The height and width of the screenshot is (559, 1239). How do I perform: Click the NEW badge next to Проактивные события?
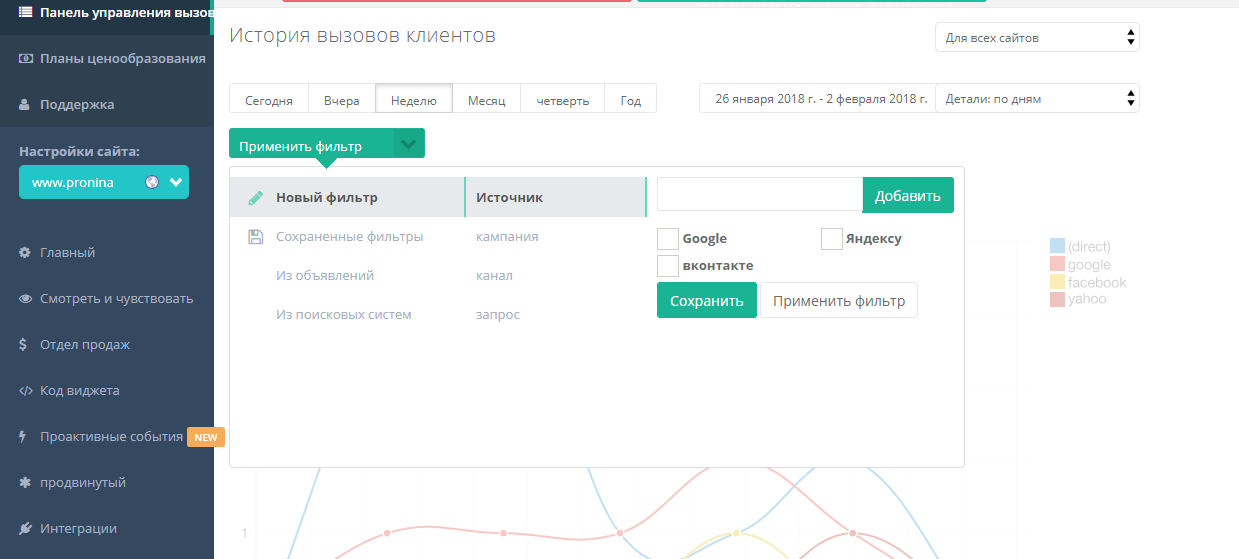point(206,437)
